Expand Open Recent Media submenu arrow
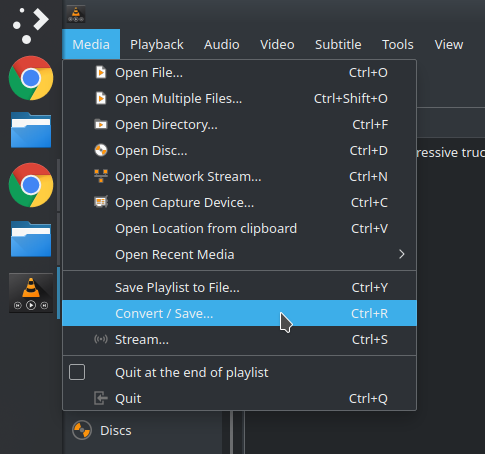485x454 pixels. 402,254
